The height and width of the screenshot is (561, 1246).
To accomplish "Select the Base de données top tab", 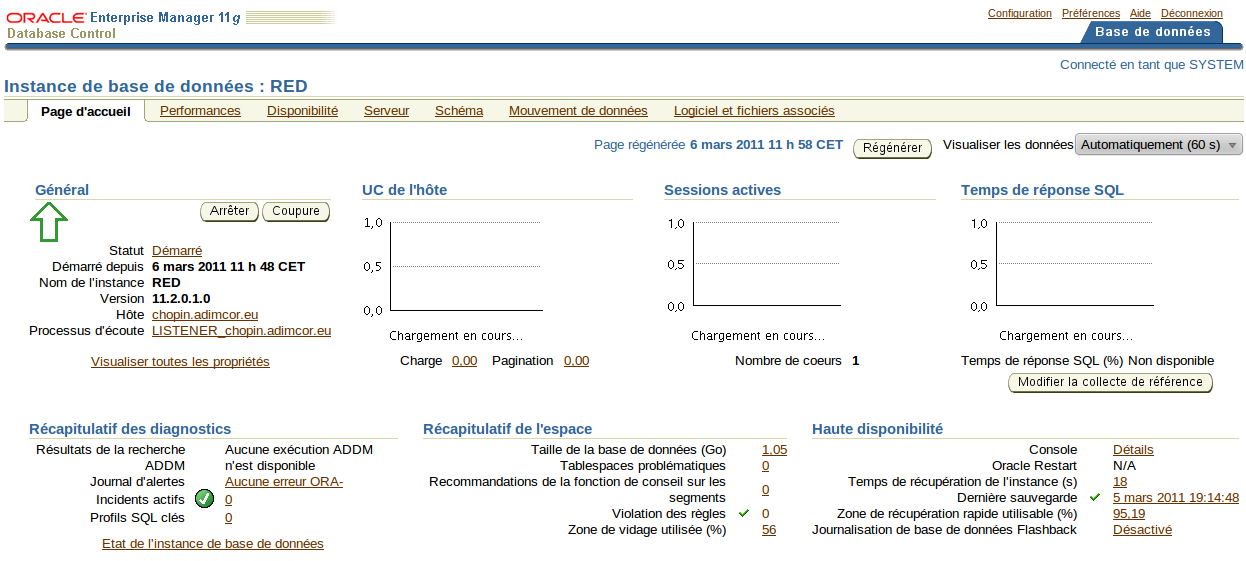I will 1153,32.
